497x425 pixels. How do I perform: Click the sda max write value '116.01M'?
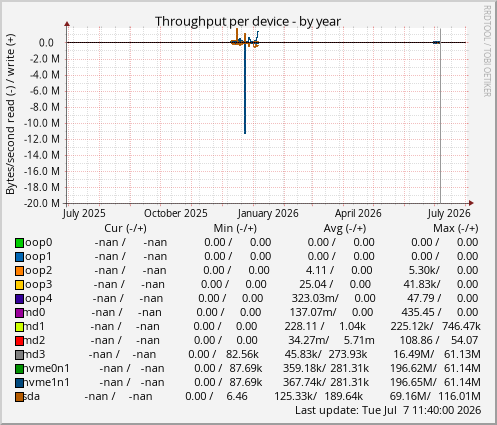coord(460,396)
